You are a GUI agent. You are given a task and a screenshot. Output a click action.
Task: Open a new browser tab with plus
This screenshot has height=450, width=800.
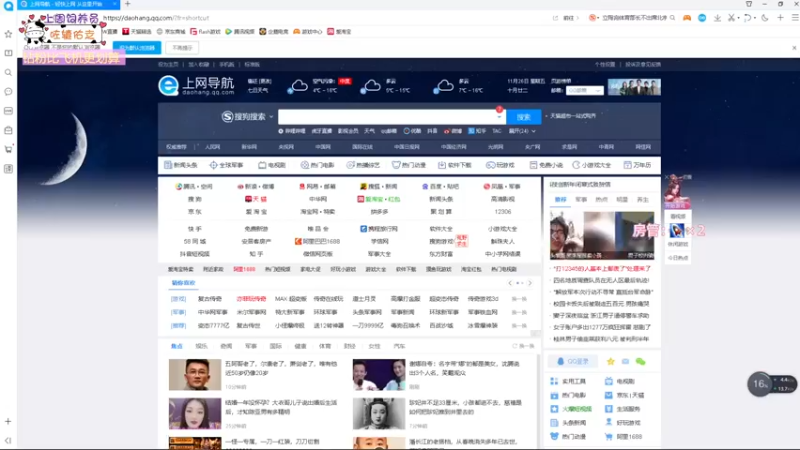point(128,4)
